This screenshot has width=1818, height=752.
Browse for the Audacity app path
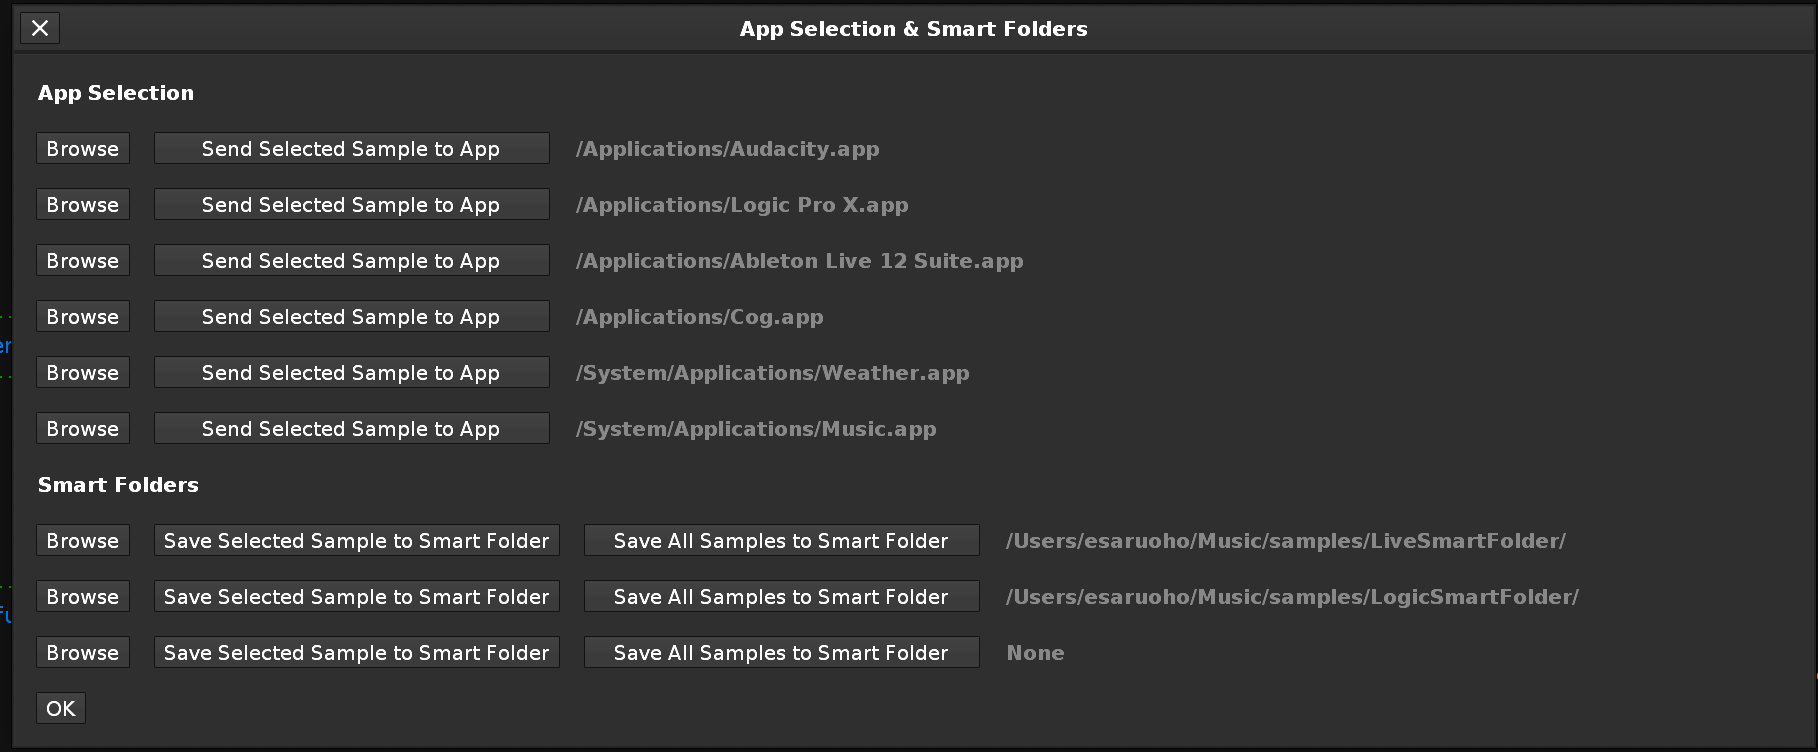83,149
